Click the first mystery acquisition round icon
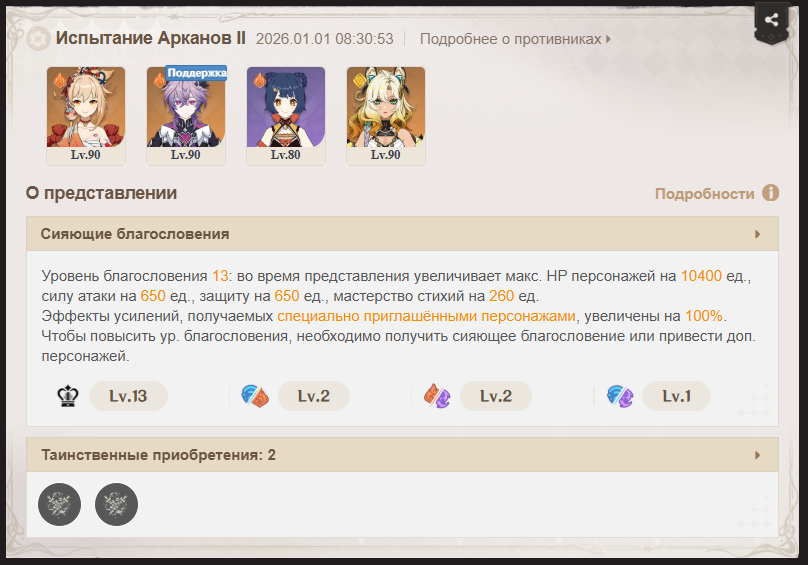 [x=59, y=504]
